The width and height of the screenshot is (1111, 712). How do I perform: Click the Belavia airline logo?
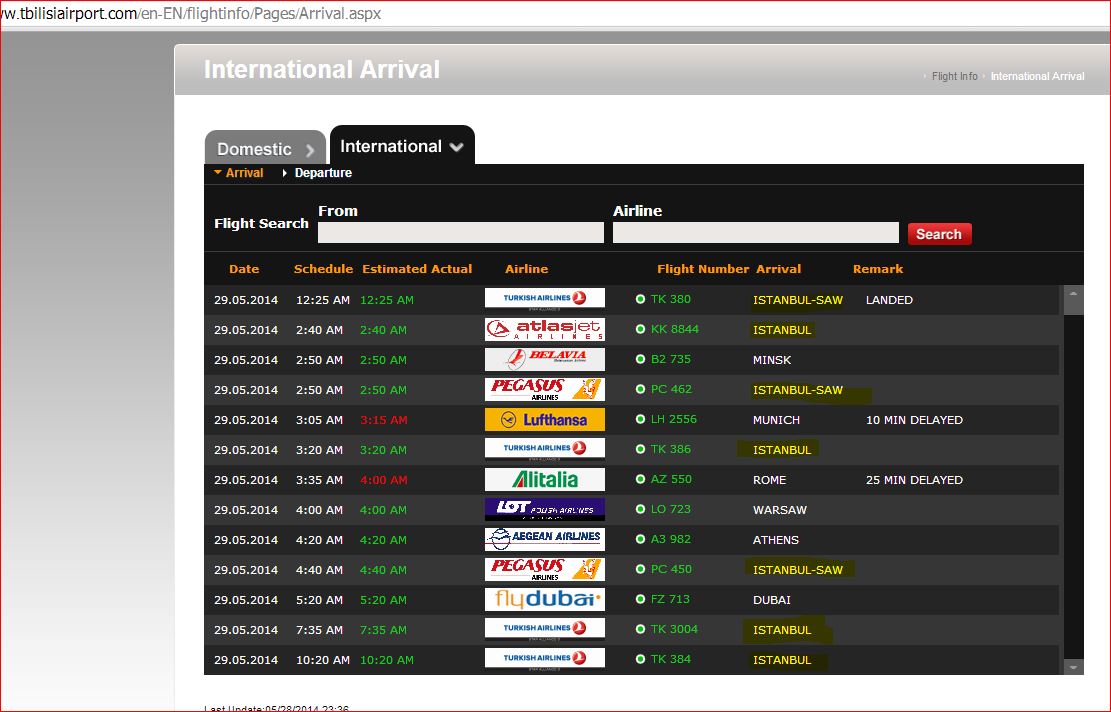tap(544, 360)
